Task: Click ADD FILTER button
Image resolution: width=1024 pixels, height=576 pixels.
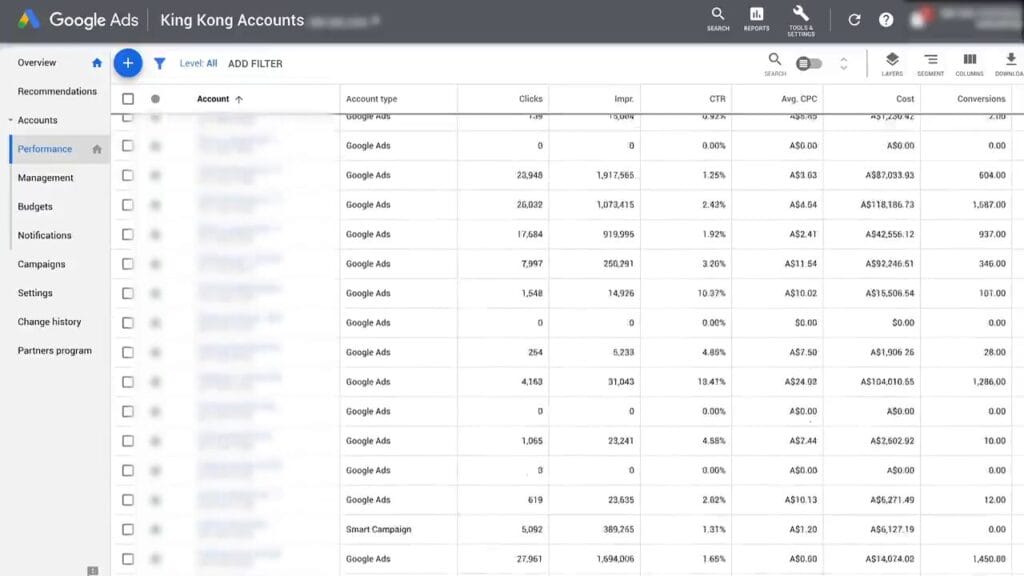Action: coord(255,64)
